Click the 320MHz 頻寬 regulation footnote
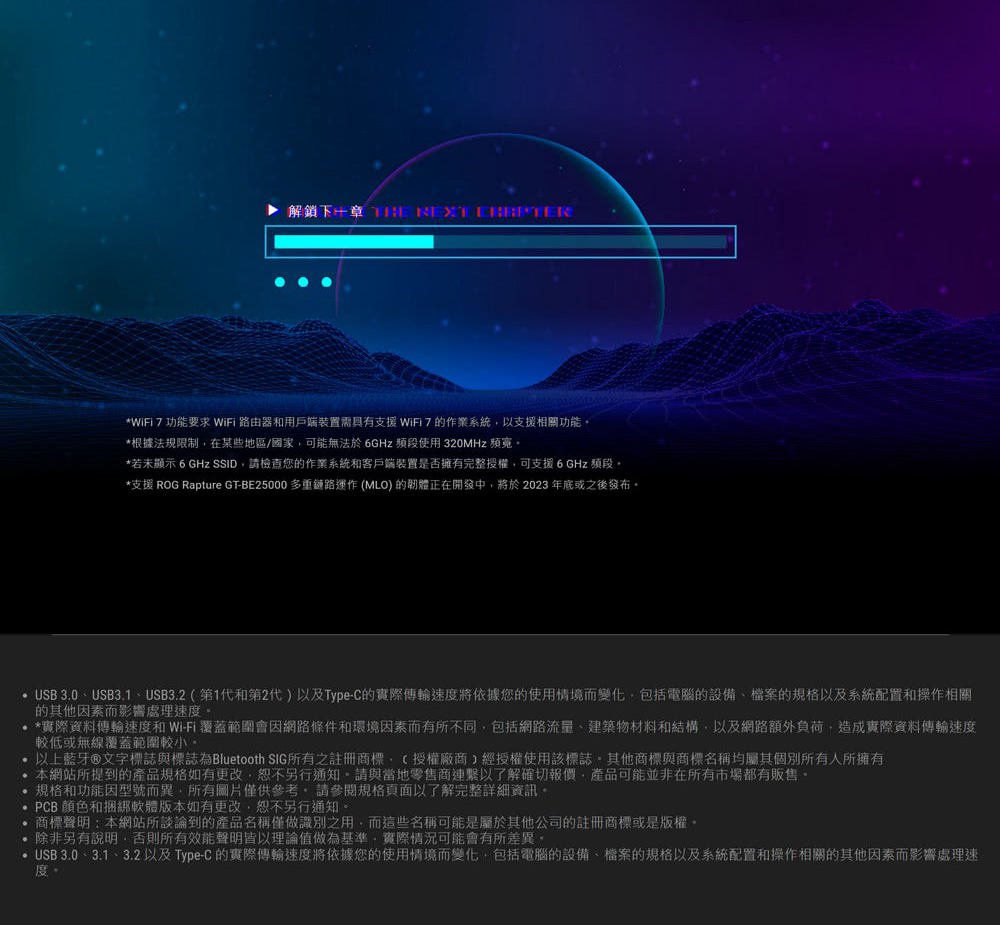This screenshot has width=1000, height=925. coord(324,443)
